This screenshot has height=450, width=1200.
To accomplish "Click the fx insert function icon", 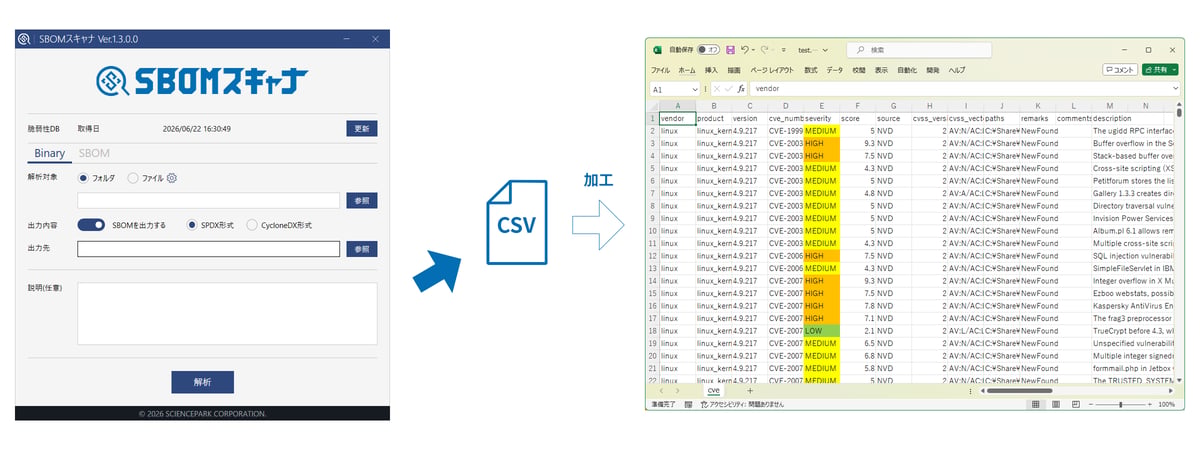I will [741, 88].
